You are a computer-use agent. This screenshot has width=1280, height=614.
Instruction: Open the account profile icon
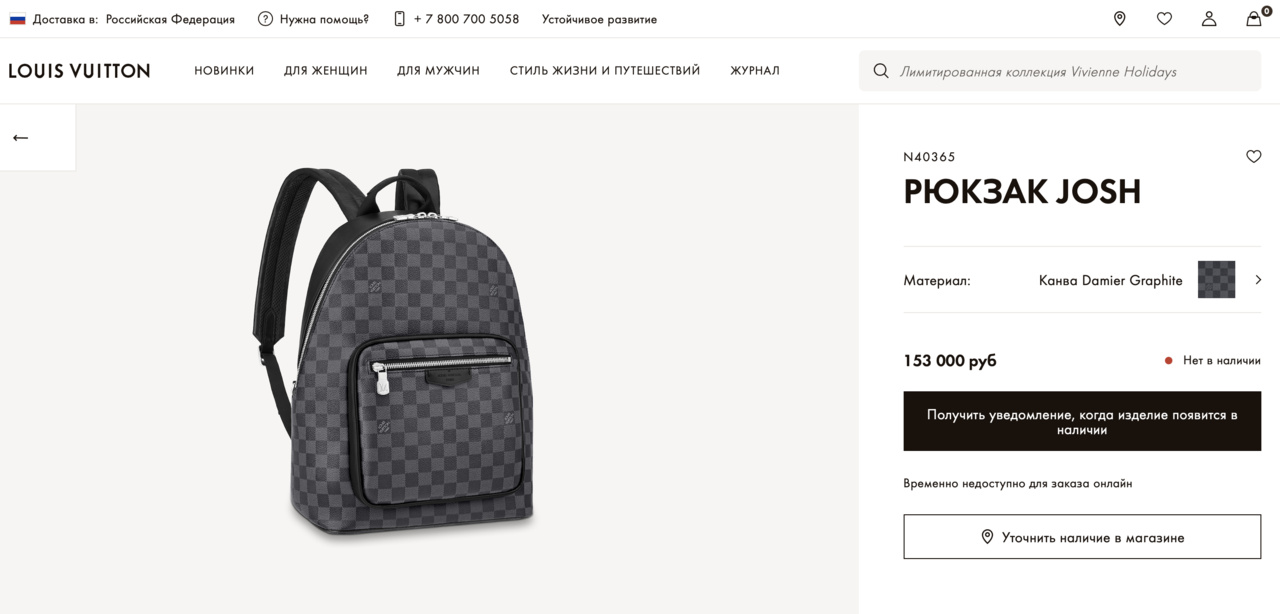[1209, 19]
